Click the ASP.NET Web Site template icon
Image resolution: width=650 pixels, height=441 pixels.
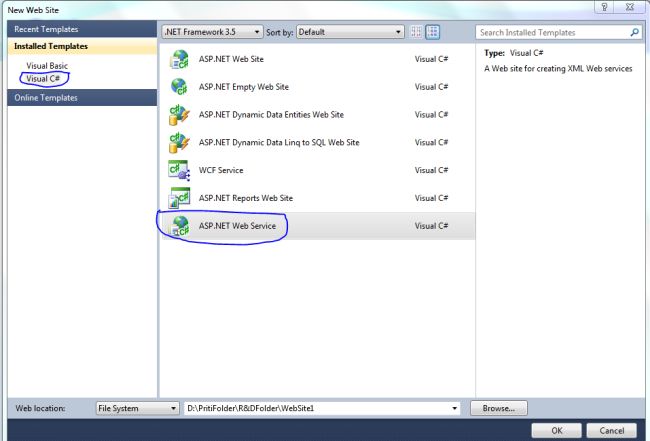(x=179, y=59)
